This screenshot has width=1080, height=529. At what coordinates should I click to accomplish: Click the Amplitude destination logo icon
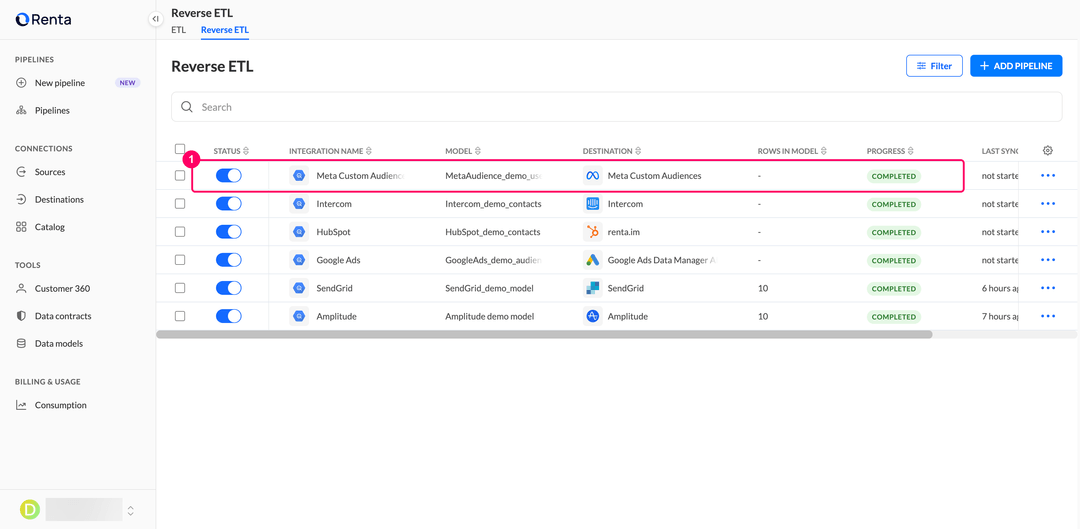[x=592, y=316]
